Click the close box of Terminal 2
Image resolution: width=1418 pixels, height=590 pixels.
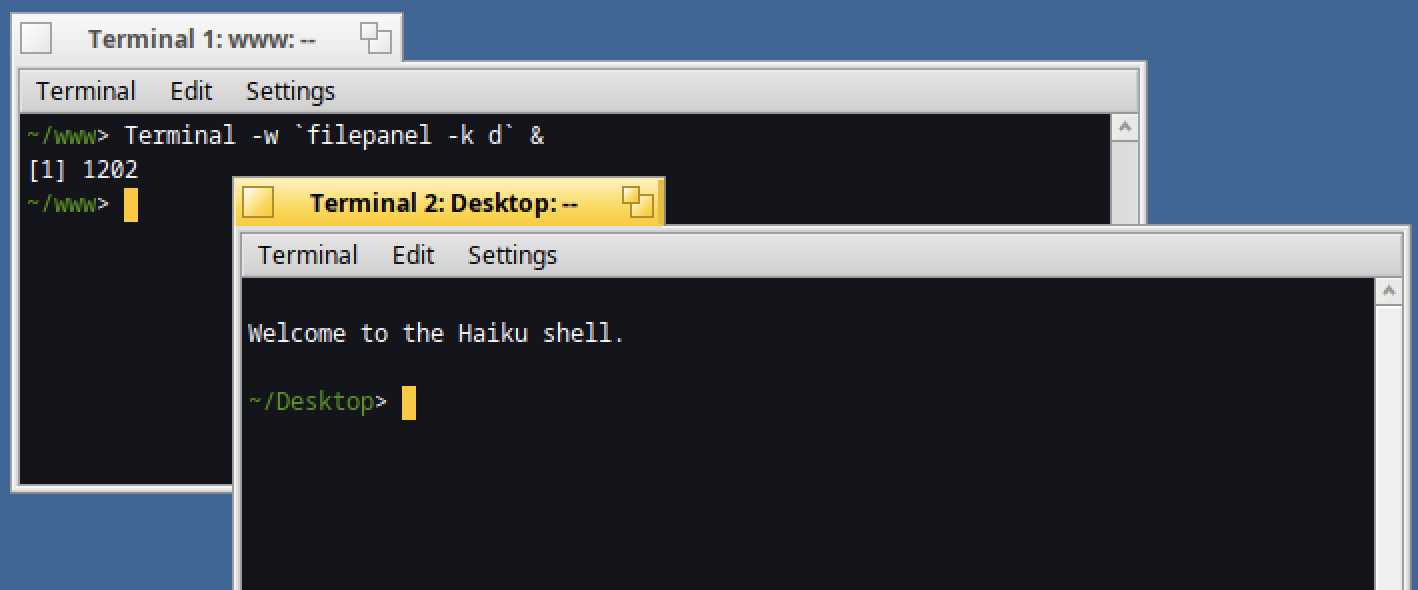pos(258,202)
